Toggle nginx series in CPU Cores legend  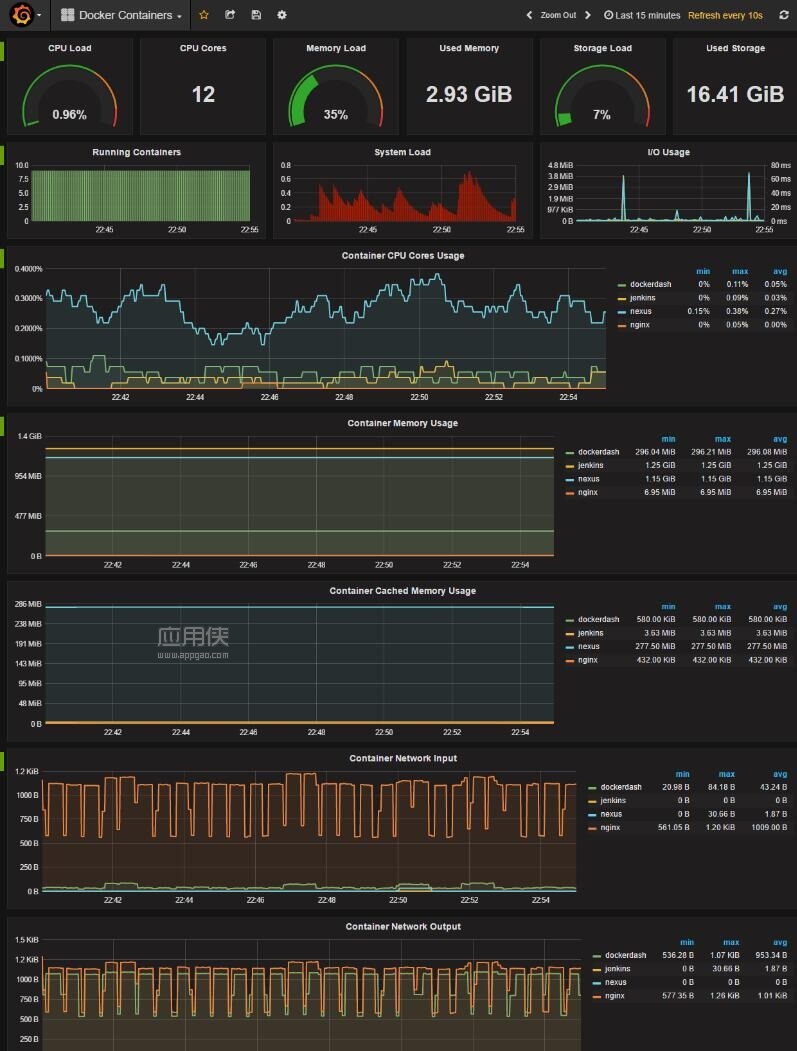tap(639, 324)
